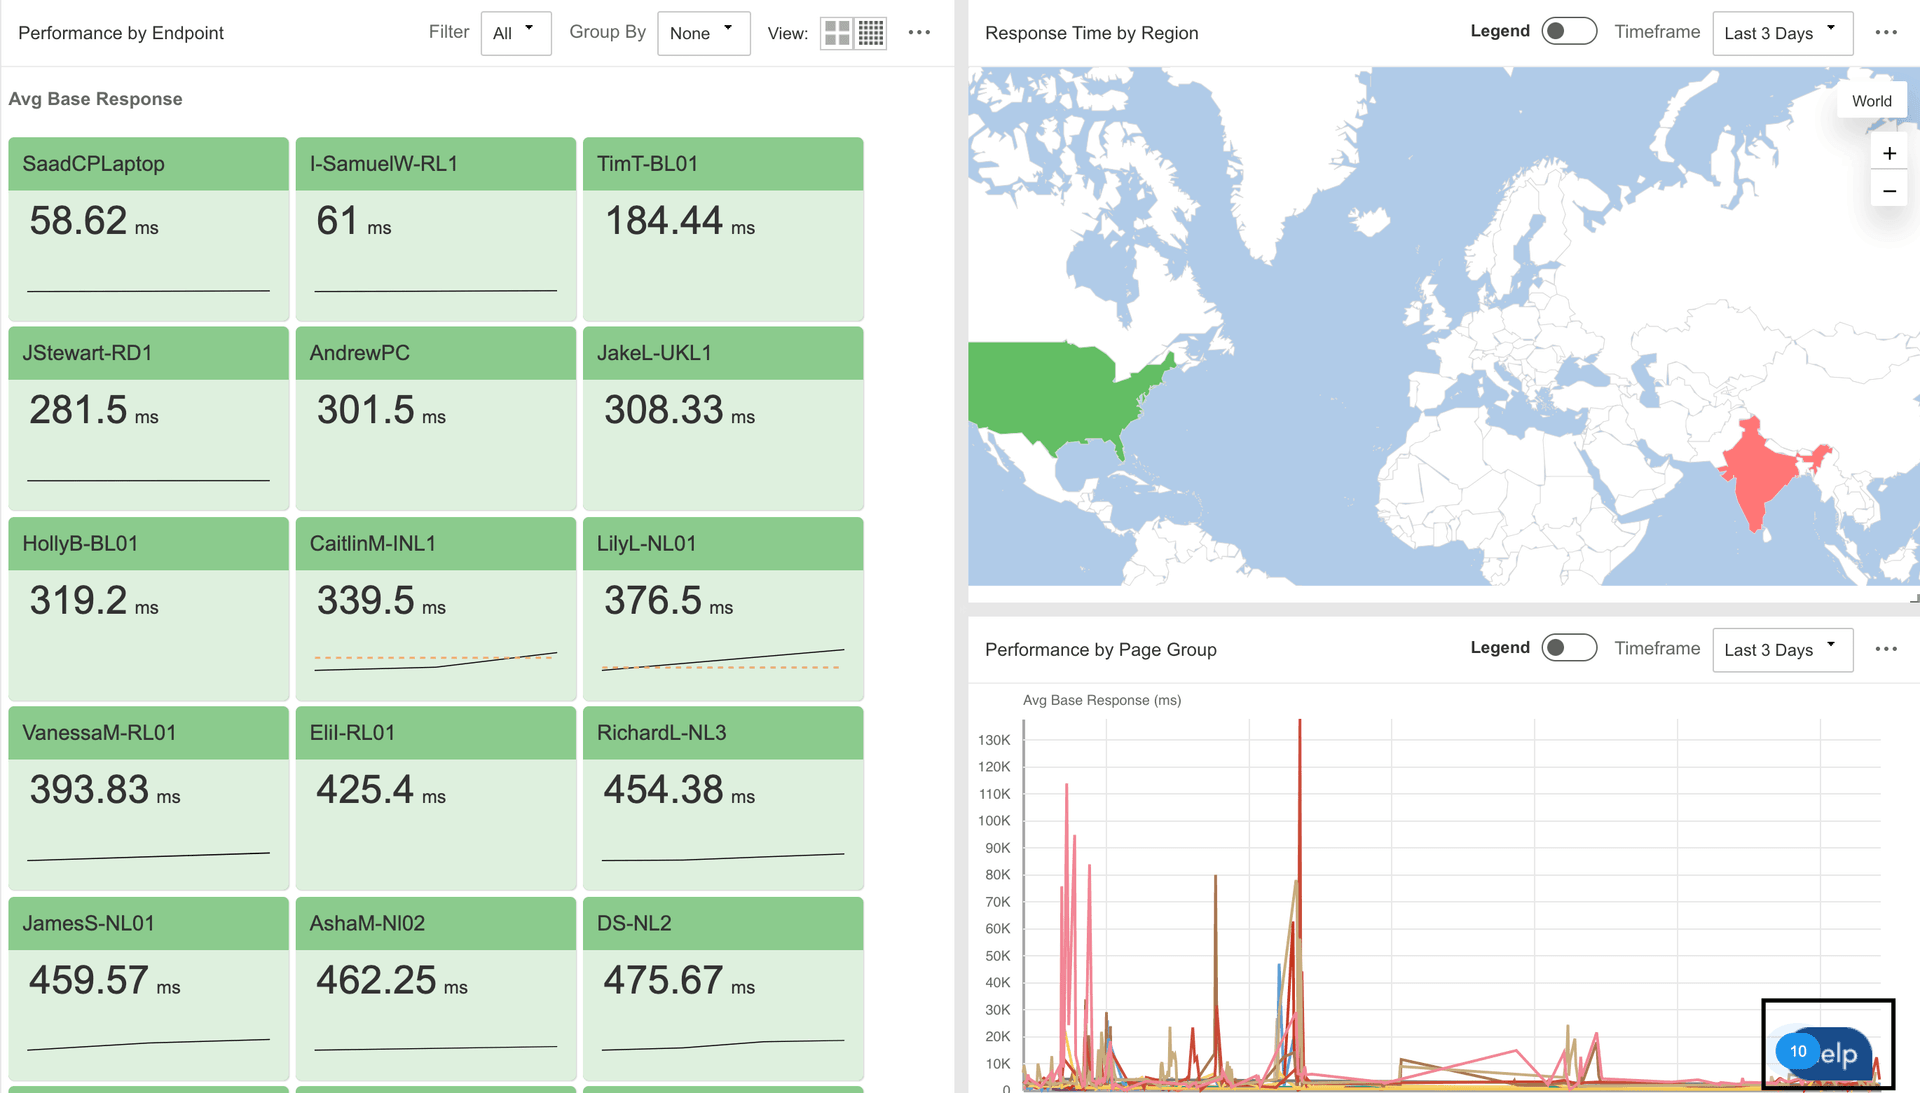The height and width of the screenshot is (1093, 1920).
Task: Open the RichardL-NL3 endpoint tile
Action: [722, 797]
